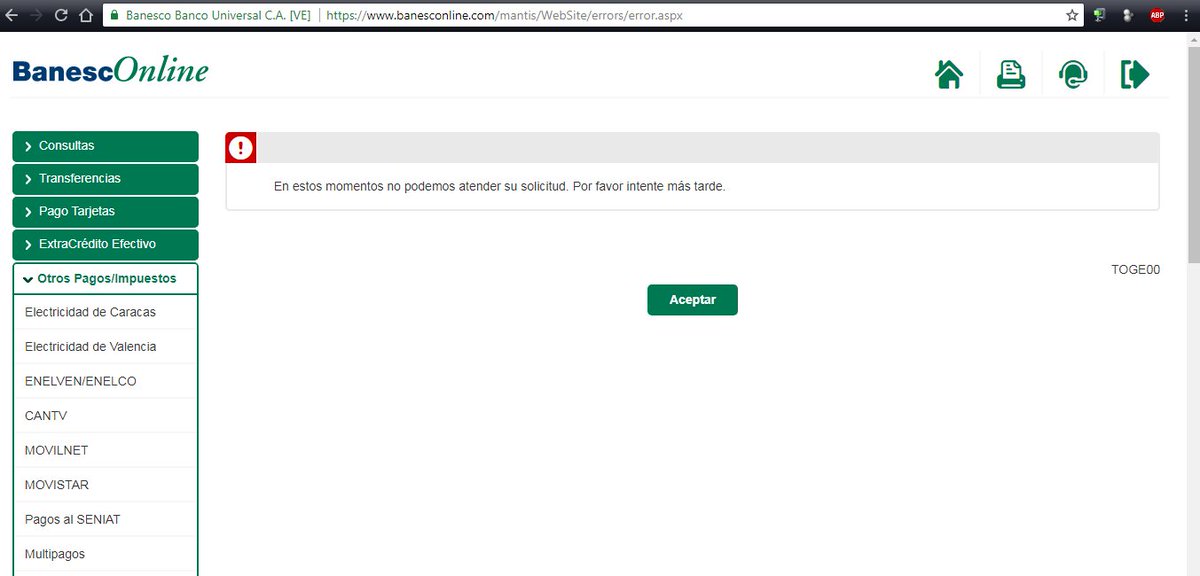
Task: Click the BanescOnline logo
Action: (110, 71)
